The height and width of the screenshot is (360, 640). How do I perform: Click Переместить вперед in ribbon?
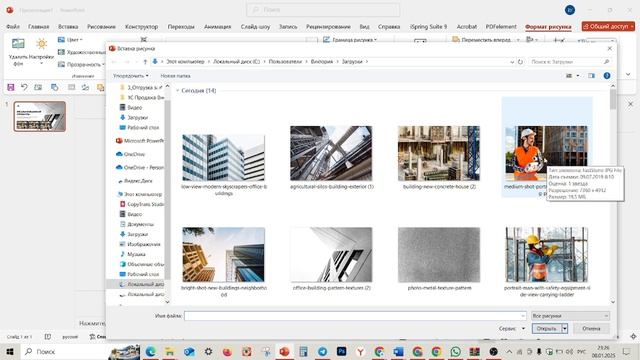tap(482, 40)
